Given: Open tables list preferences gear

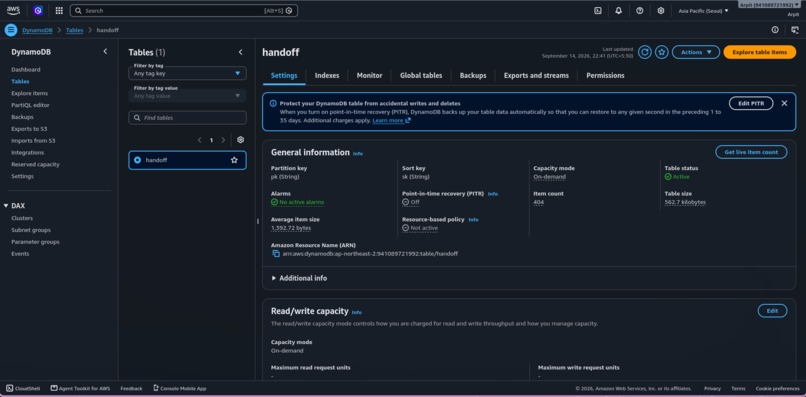Looking at the screenshot, I should 240,140.
